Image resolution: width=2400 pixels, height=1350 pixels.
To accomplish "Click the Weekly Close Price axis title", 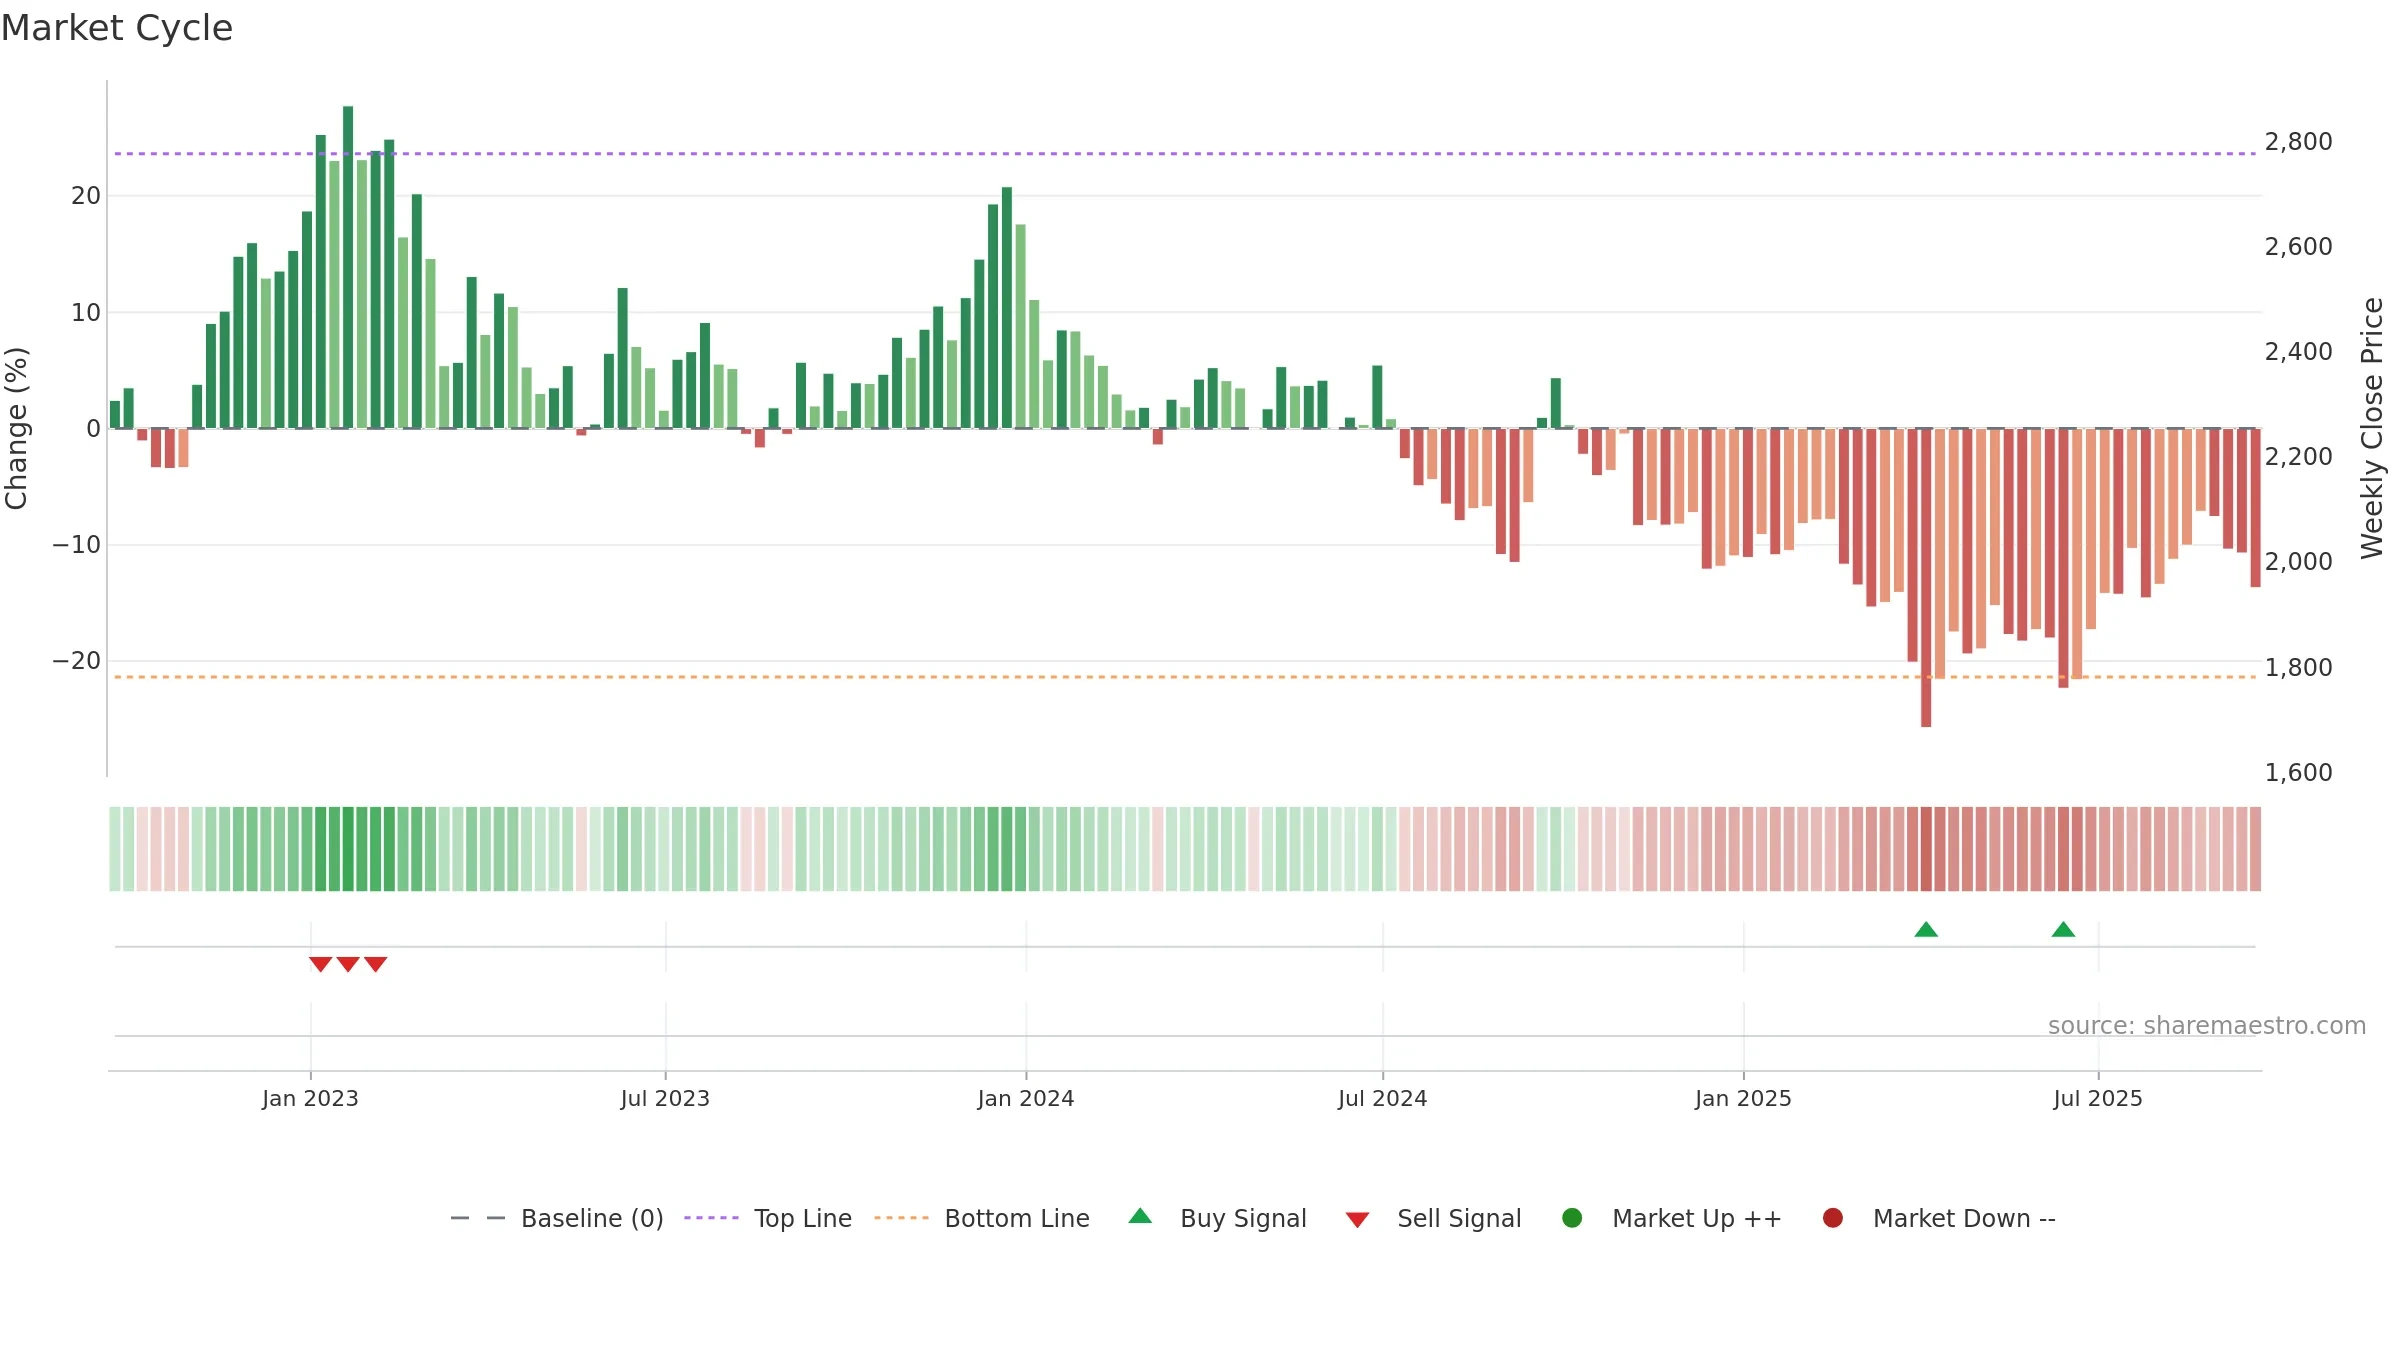I will click(x=2372, y=428).
